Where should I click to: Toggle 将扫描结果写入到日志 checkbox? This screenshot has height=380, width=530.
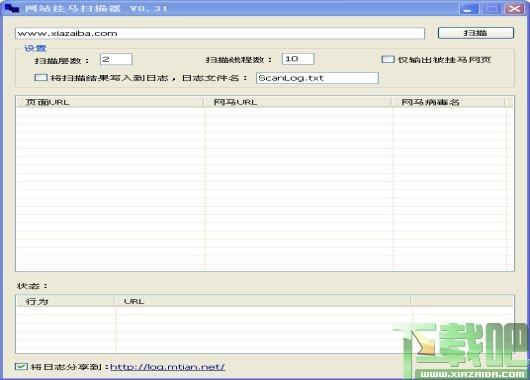click(41, 78)
